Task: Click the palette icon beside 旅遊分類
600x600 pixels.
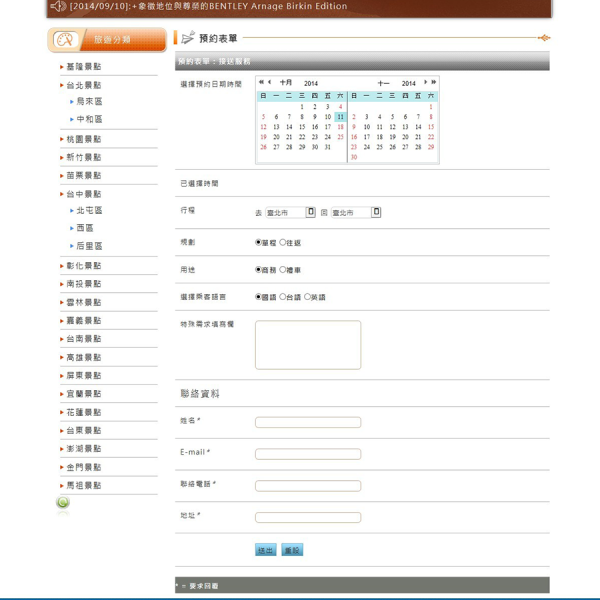Action: pyautogui.click(x=65, y=39)
